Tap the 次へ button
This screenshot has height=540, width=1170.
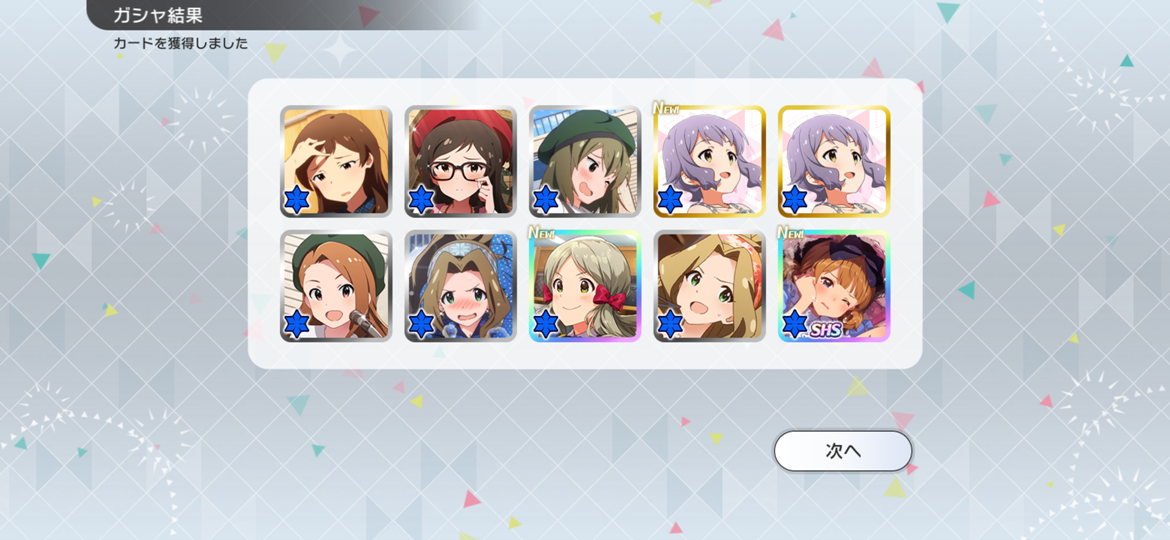tap(842, 451)
